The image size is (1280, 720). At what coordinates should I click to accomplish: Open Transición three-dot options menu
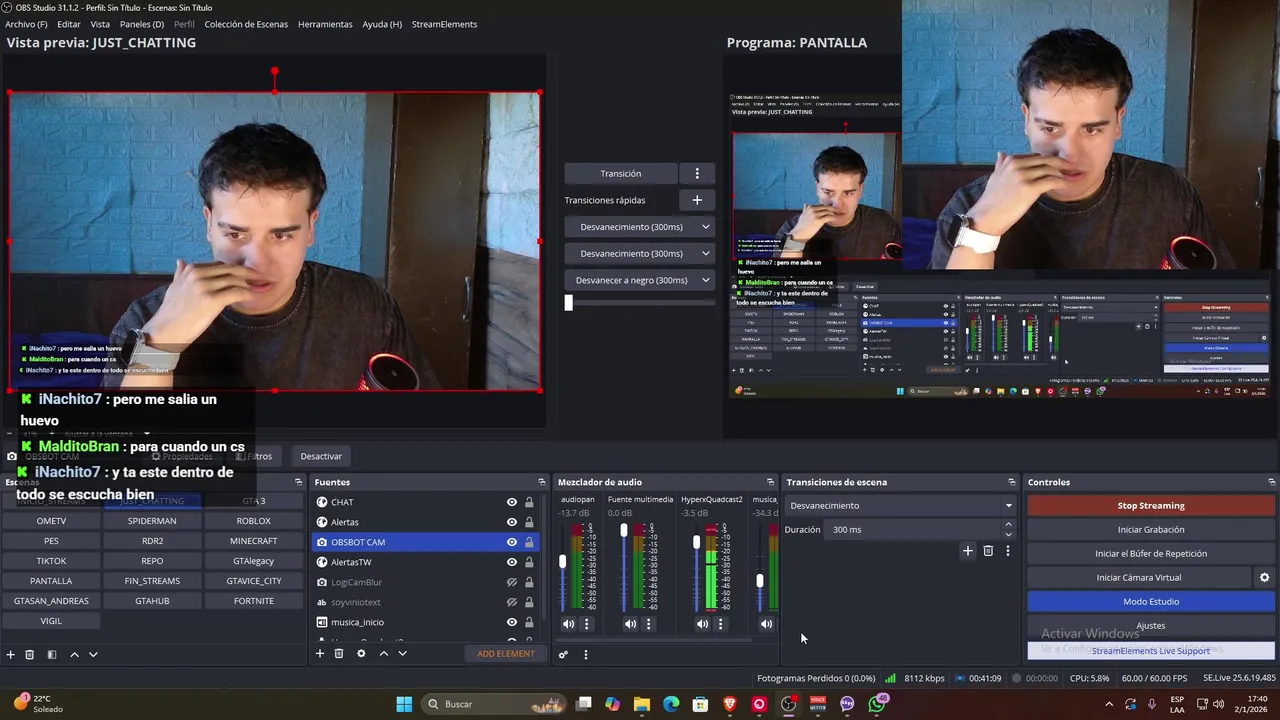click(697, 173)
